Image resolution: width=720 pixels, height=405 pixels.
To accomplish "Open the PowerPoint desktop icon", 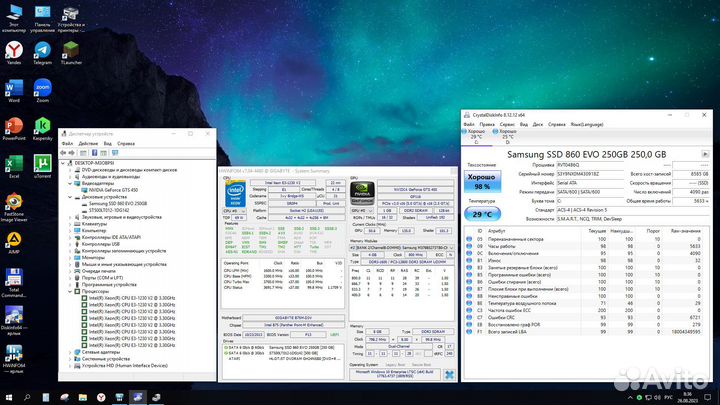I will point(14,128).
